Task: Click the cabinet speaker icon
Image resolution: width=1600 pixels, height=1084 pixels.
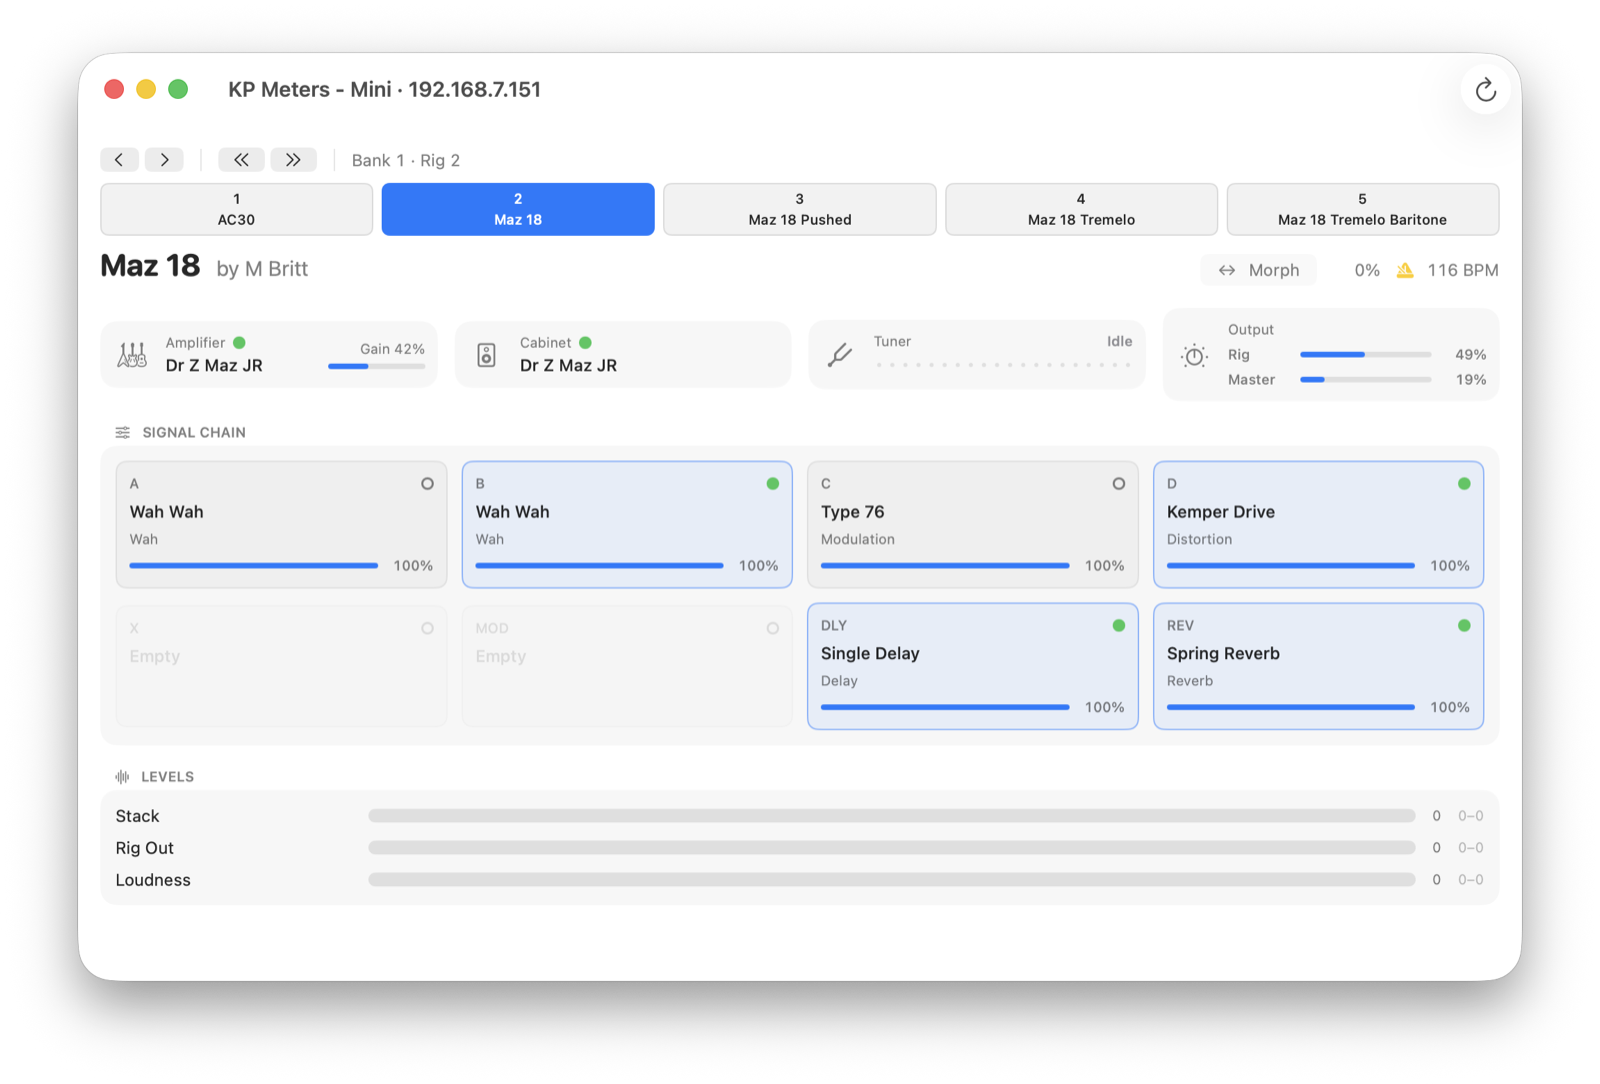Action: 486,355
